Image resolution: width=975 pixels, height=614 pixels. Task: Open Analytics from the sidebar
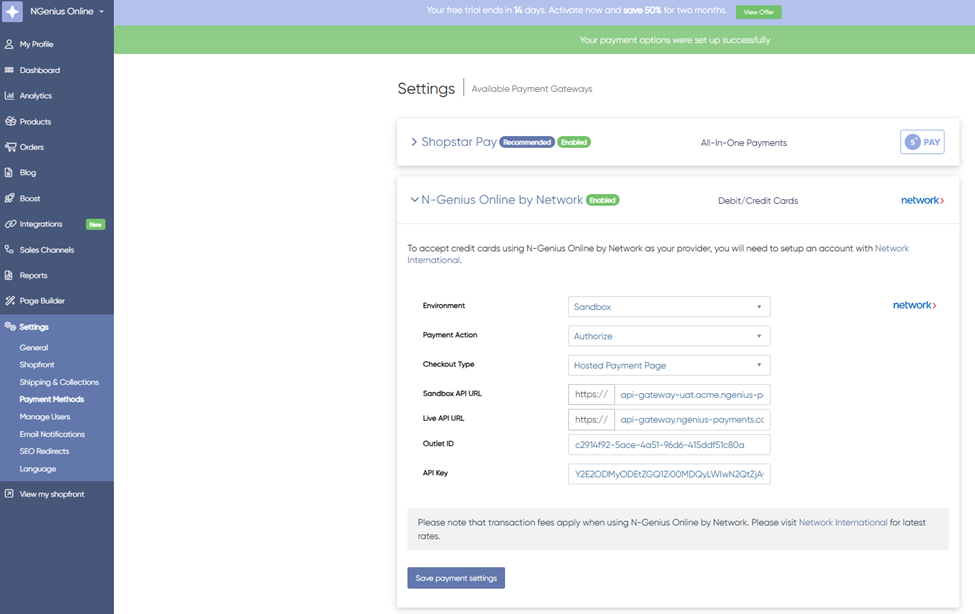coord(35,96)
